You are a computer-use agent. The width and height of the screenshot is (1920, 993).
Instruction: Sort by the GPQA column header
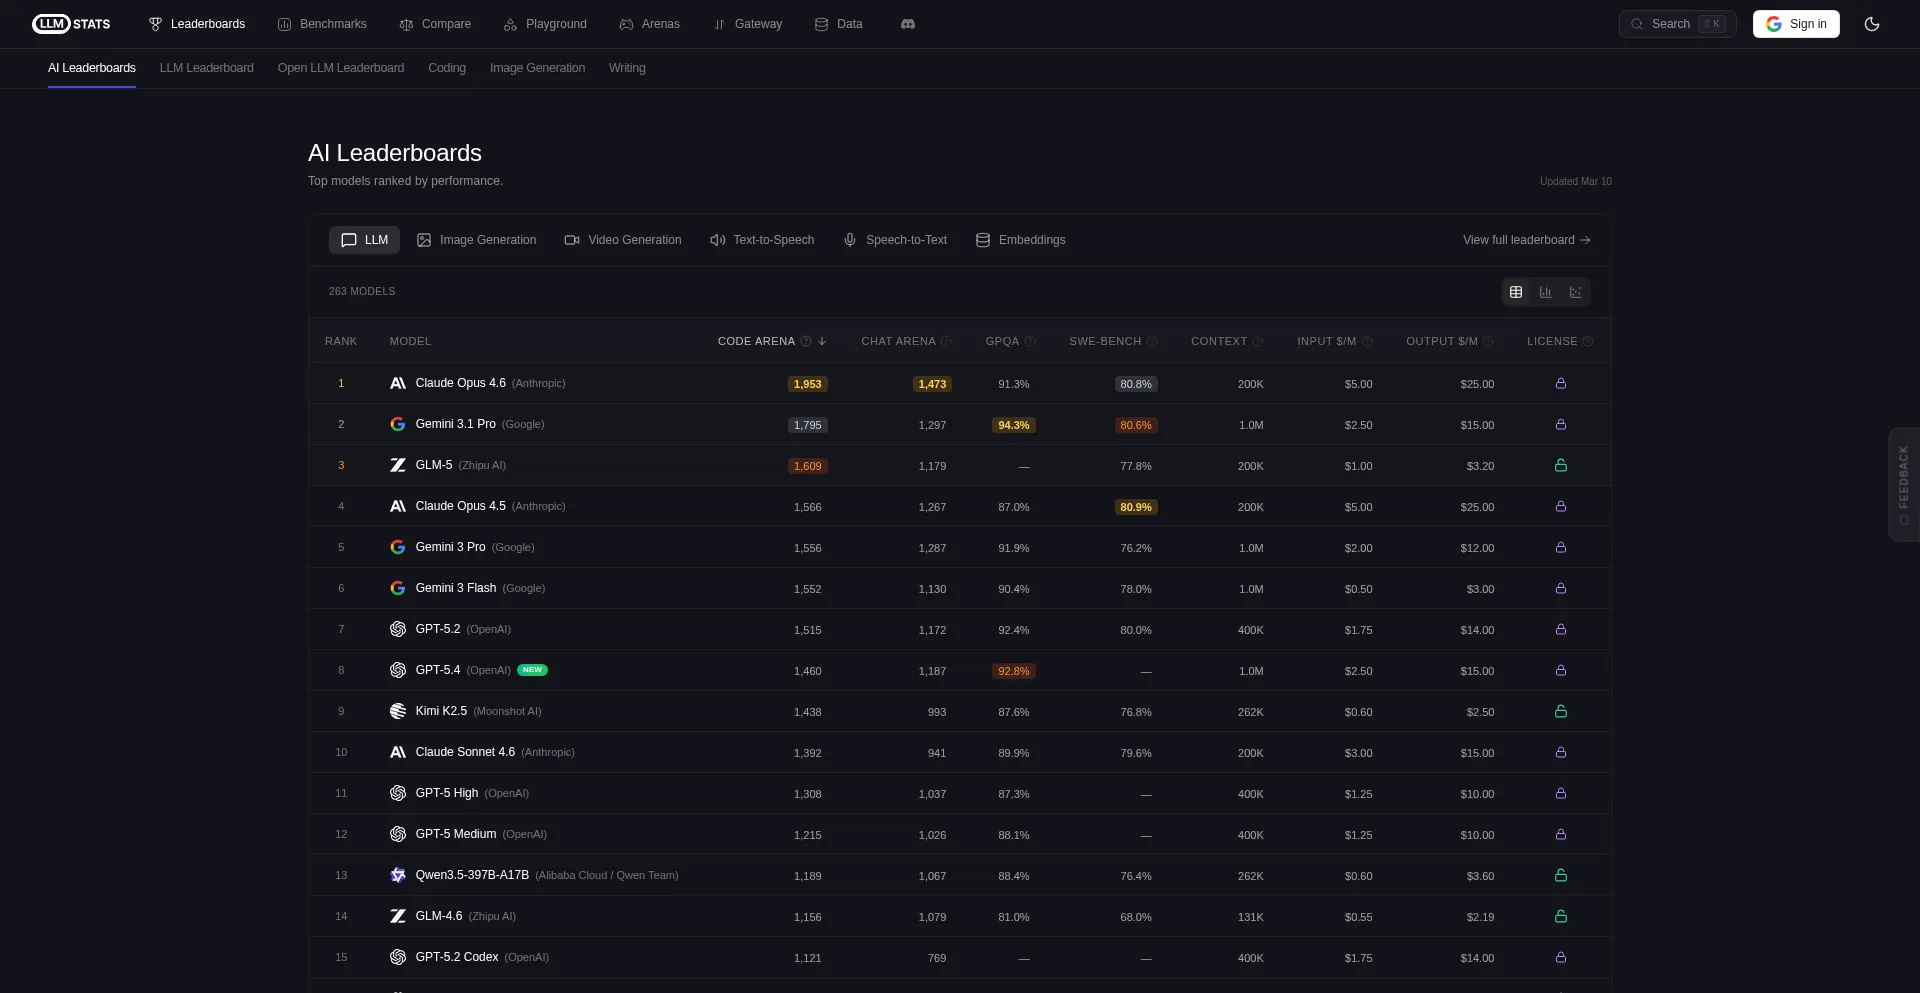(x=1002, y=341)
